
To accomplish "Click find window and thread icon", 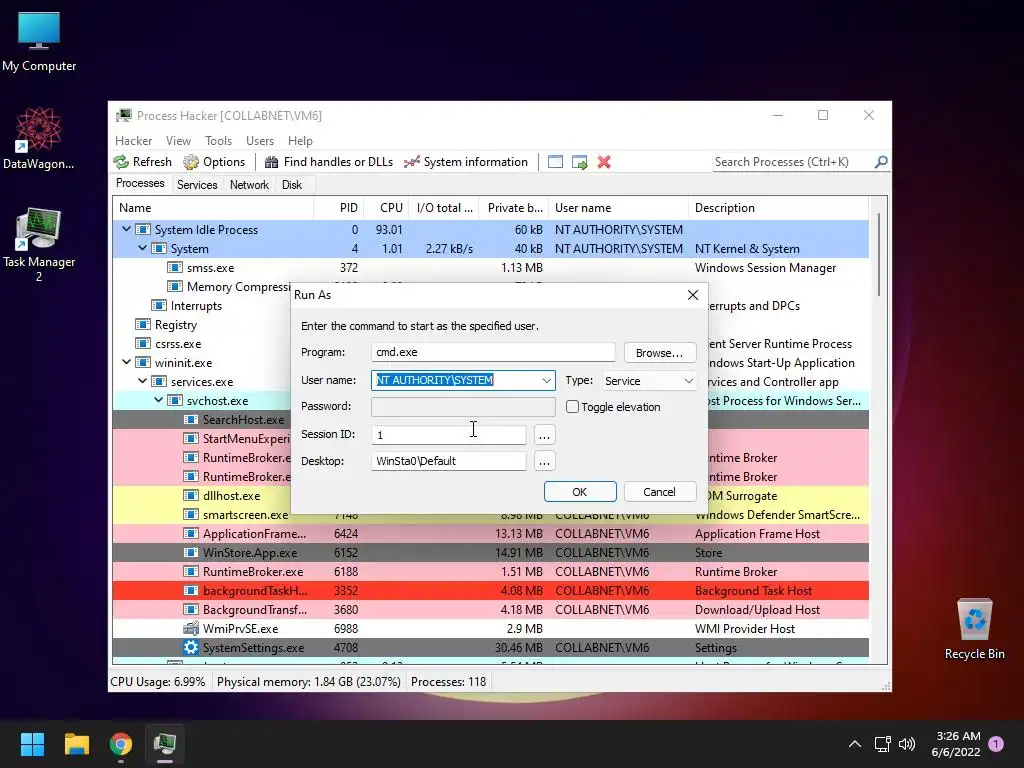I will coord(579,162).
